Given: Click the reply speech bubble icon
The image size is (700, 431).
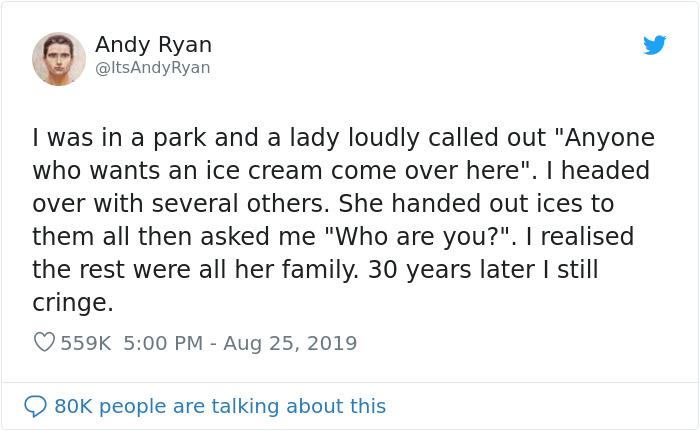Looking at the screenshot, I should 35,406.
